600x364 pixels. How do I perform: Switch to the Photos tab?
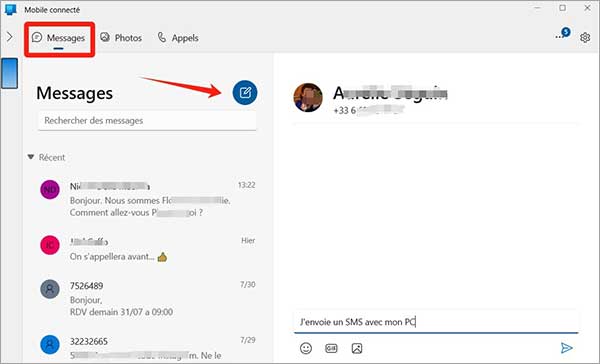[121, 38]
